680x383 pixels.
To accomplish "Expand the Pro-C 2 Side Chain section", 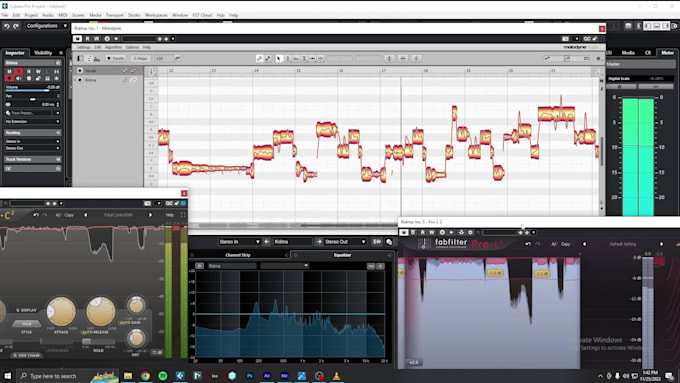I will point(27,355).
